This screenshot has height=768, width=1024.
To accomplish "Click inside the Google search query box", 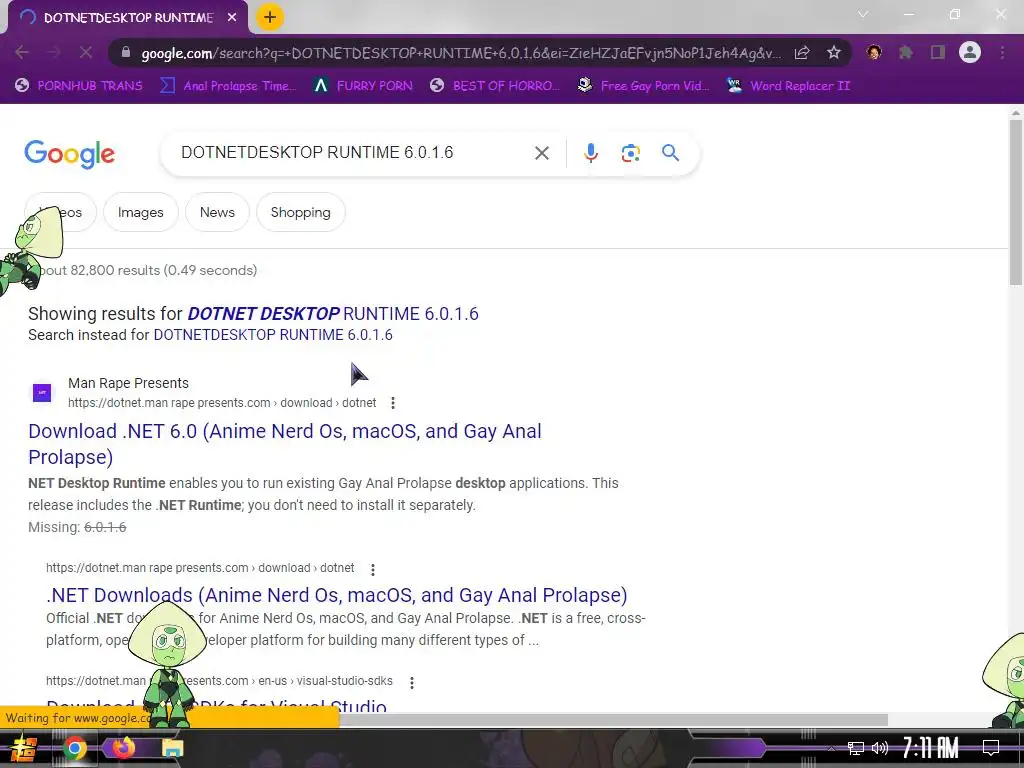I will point(349,153).
